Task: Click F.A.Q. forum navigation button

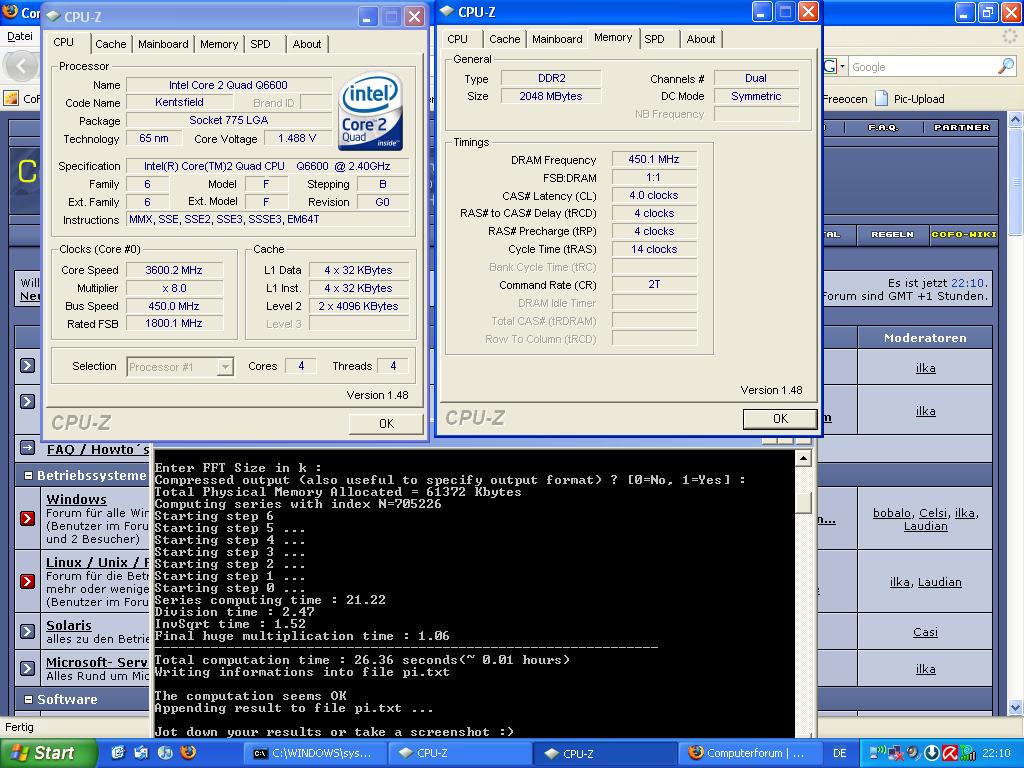Action: coord(883,127)
